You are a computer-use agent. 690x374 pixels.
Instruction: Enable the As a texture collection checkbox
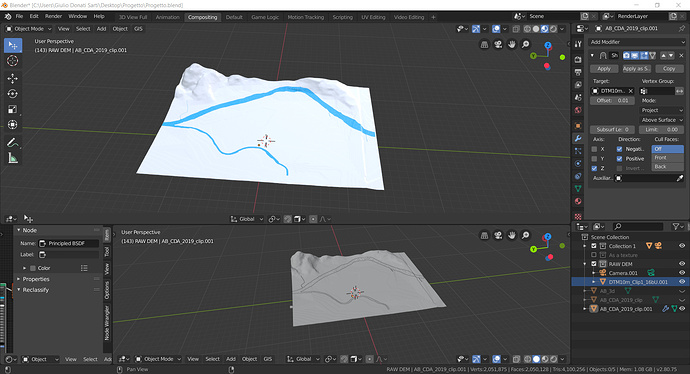pyautogui.click(x=594, y=255)
